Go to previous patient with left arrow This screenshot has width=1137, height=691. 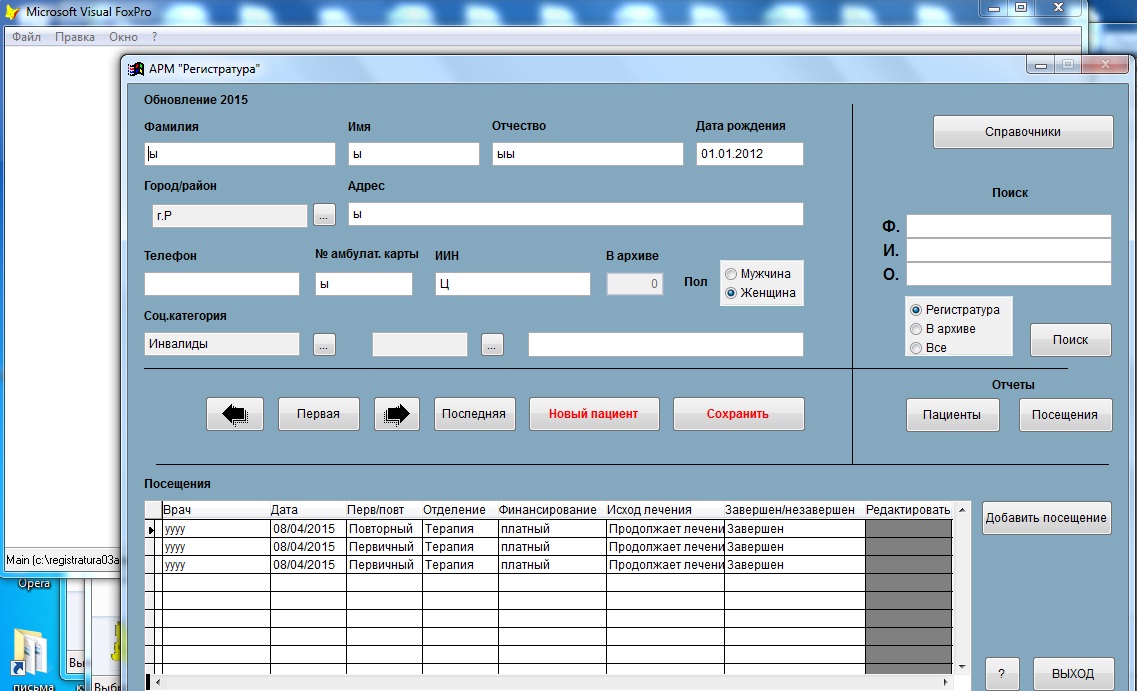tap(234, 414)
